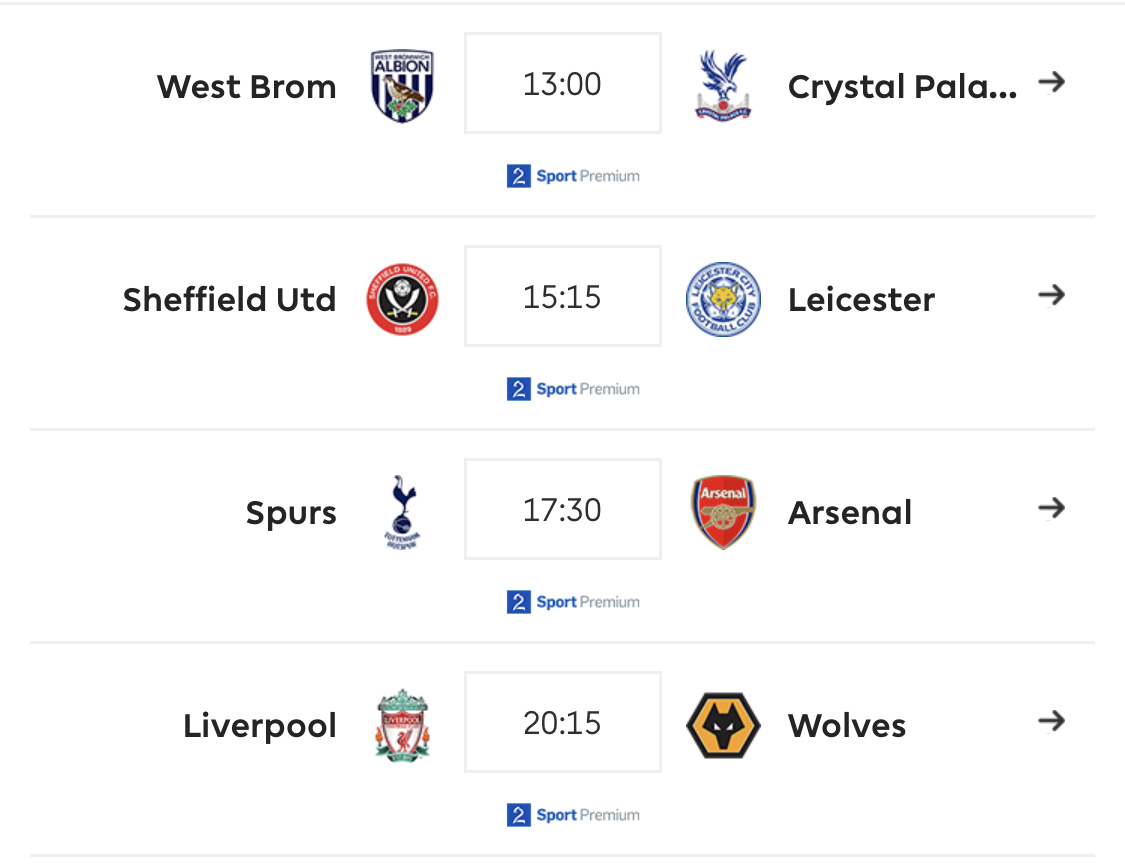Open West Brom match via arrow
Screen dimensions: 1125x864
[x=1052, y=82]
